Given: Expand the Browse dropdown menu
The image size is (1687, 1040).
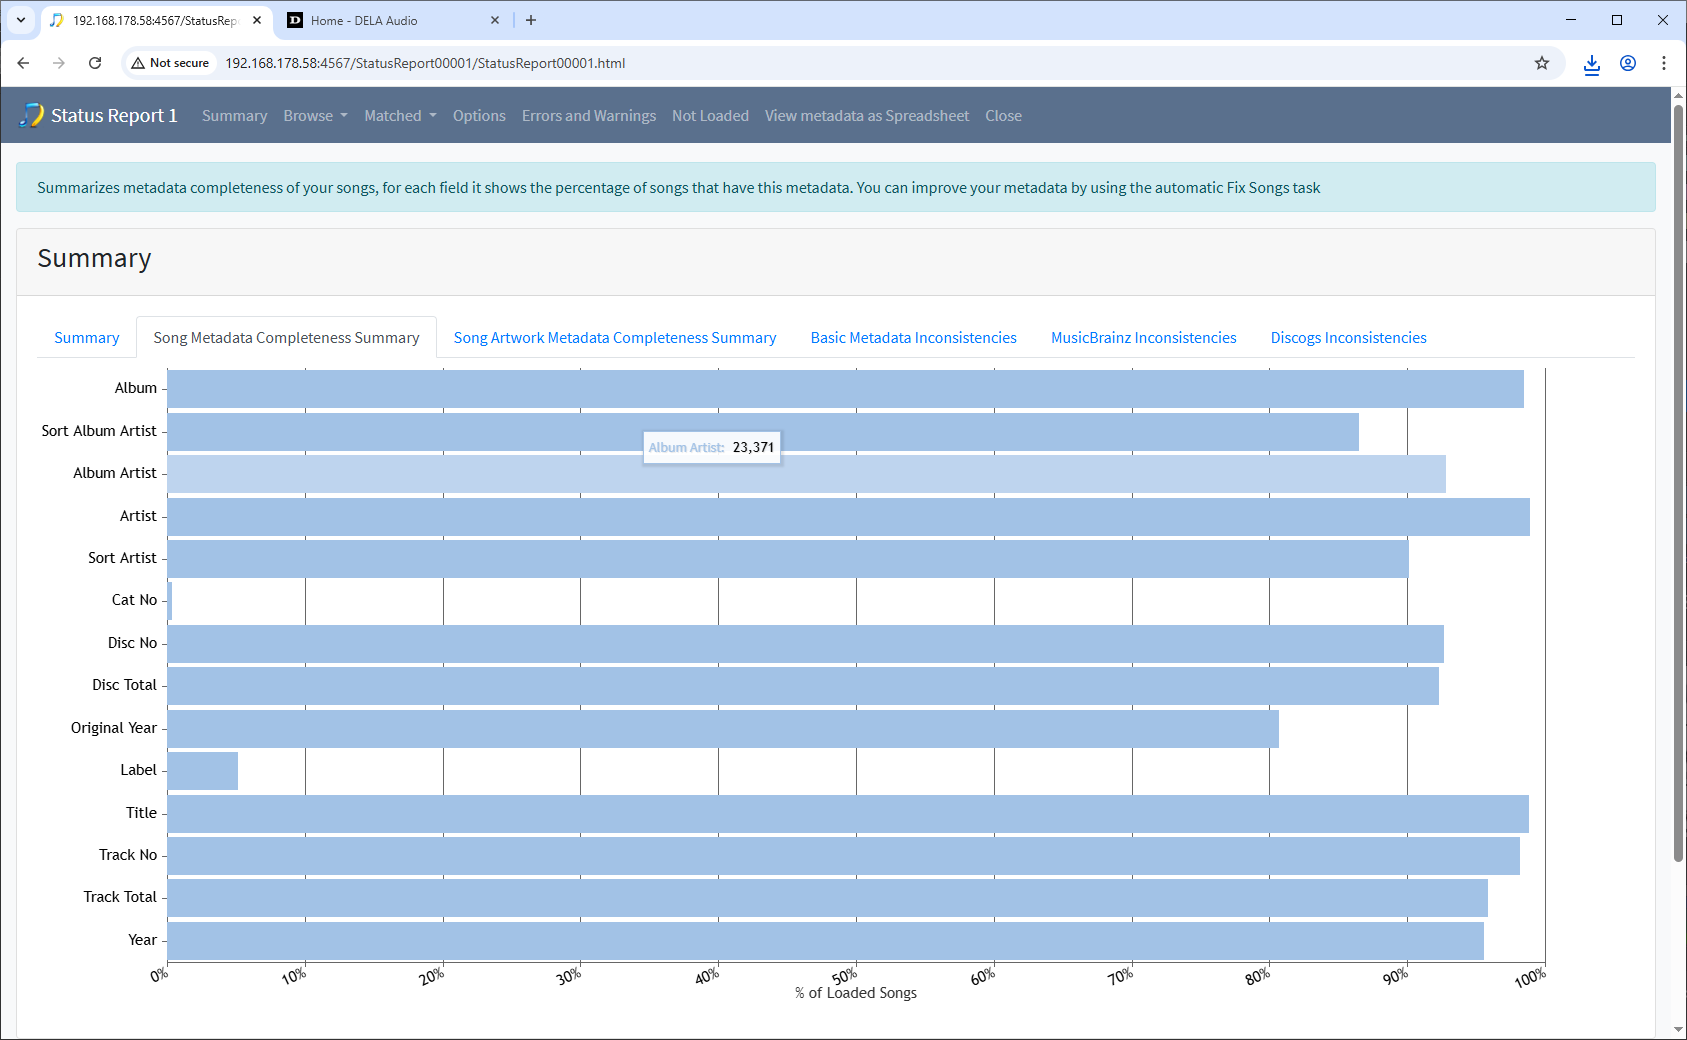Looking at the screenshot, I should click(315, 116).
